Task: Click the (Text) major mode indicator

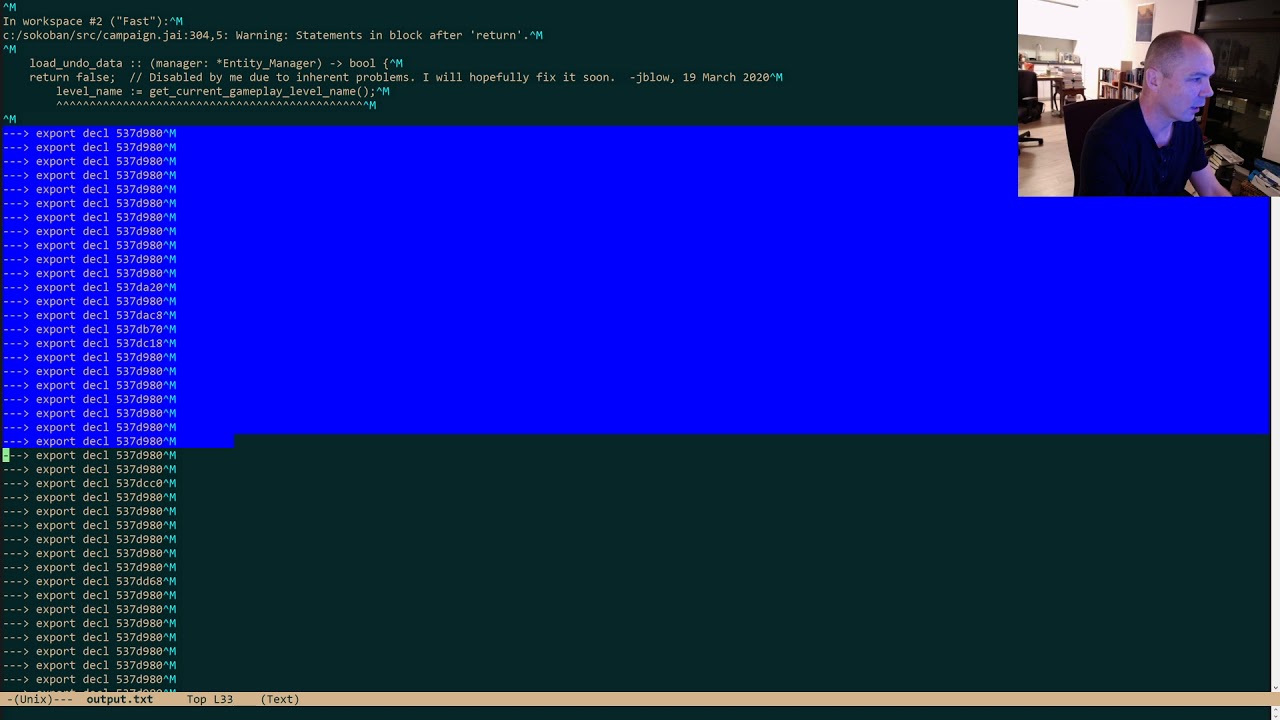Action: click(280, 699)
